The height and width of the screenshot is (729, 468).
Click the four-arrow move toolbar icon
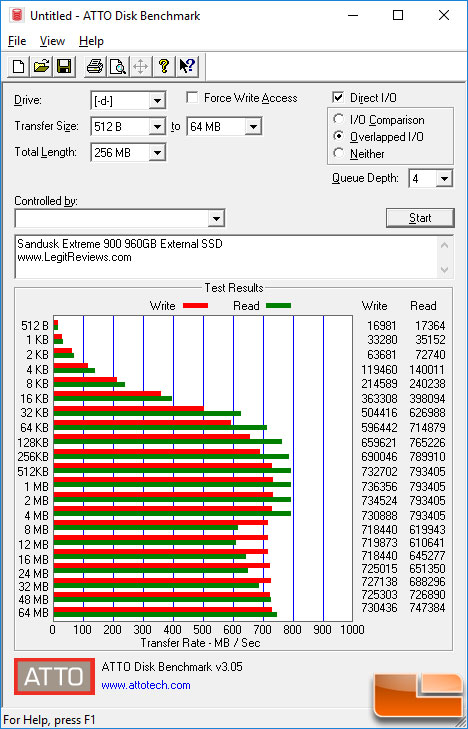pos(140,66)
